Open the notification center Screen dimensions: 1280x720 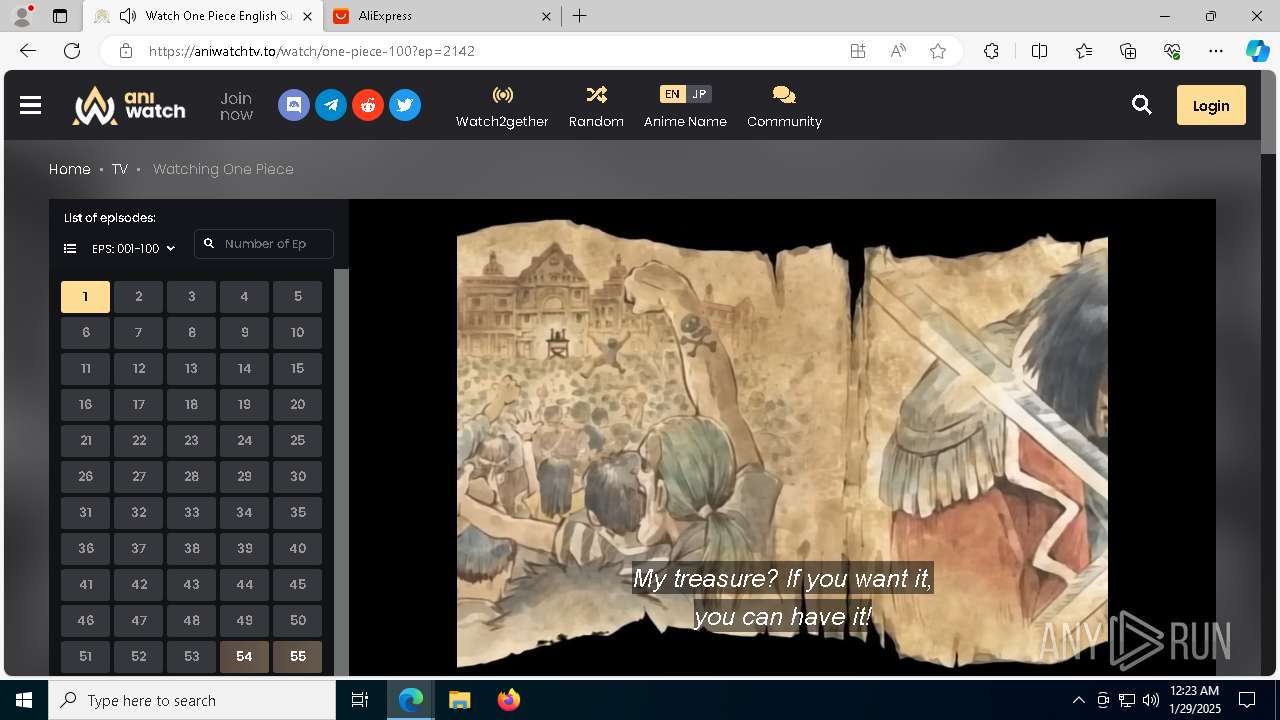point(1247,700)
